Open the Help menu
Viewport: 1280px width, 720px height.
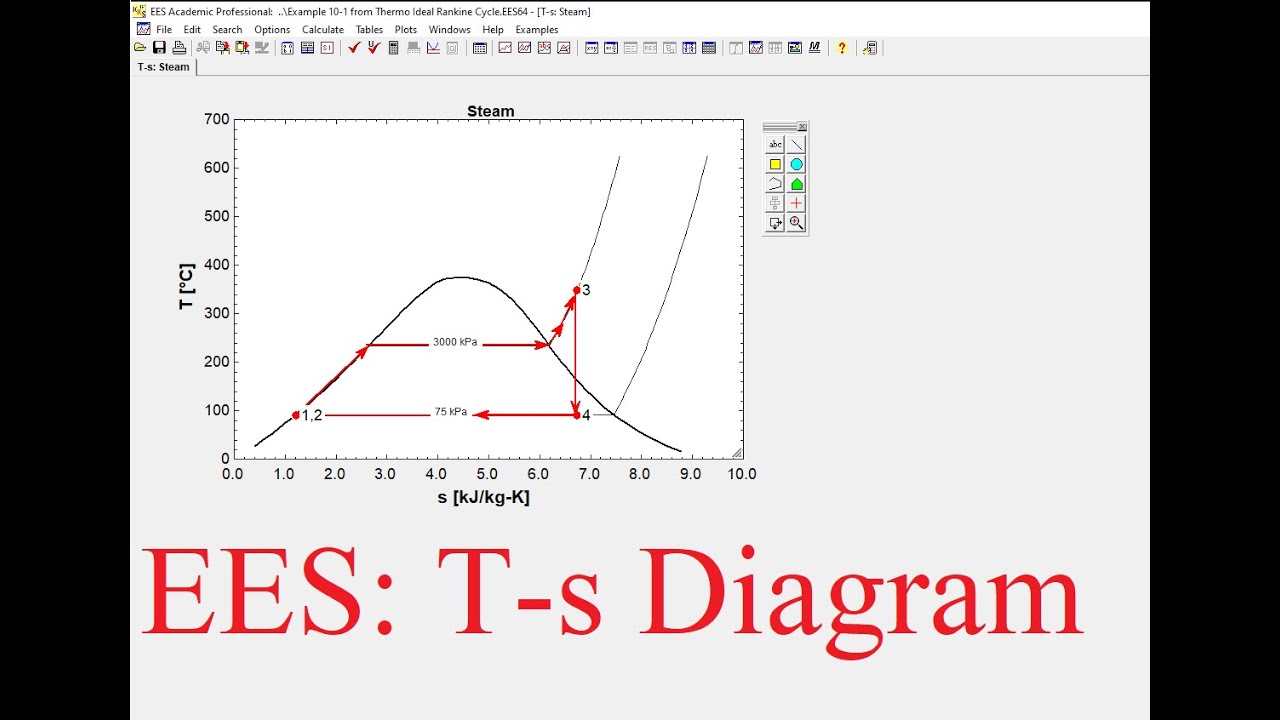pos(493,30)
